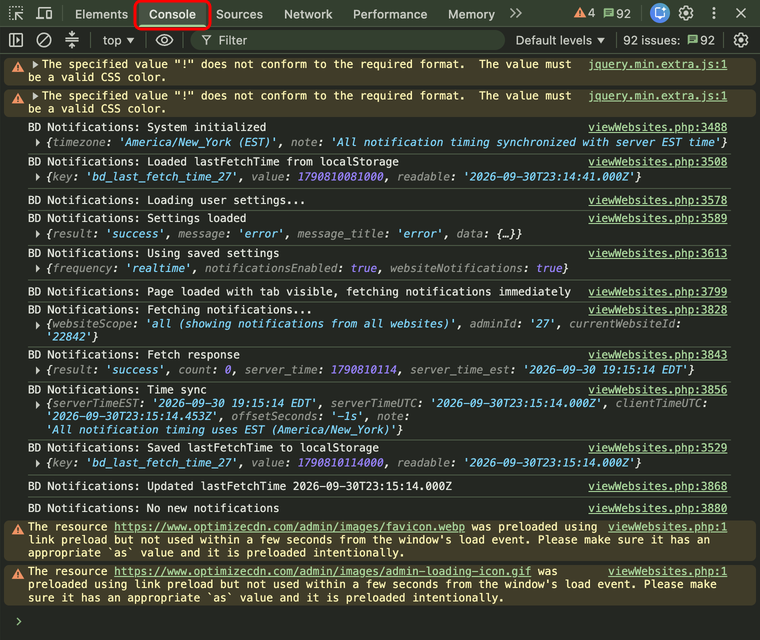
Task: Close the DevTools panel
Action: (x=741, y=14)
